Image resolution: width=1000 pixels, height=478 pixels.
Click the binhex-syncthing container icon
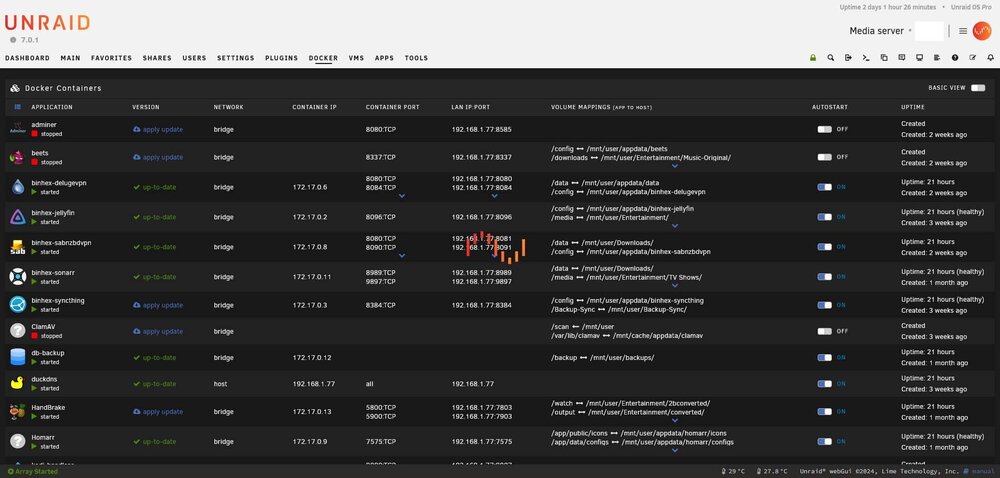coord(17,305)
